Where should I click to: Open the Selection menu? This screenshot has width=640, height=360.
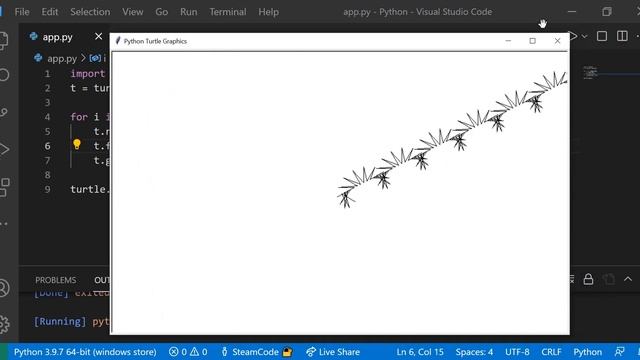[x=90, y=12]
